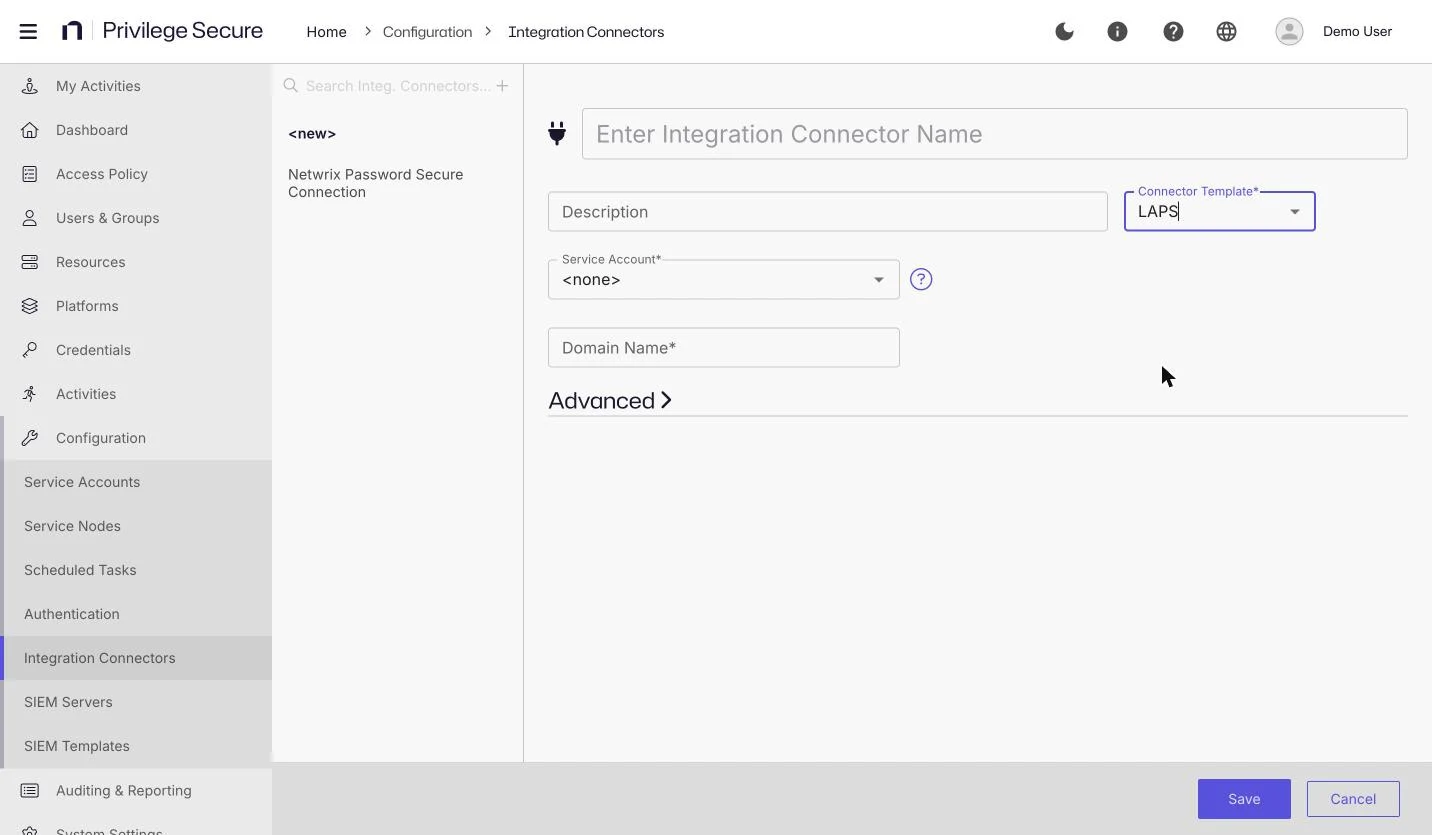The image size is (1432, 835).
Task: Open Authentication settings
Action: pos(136,614)
